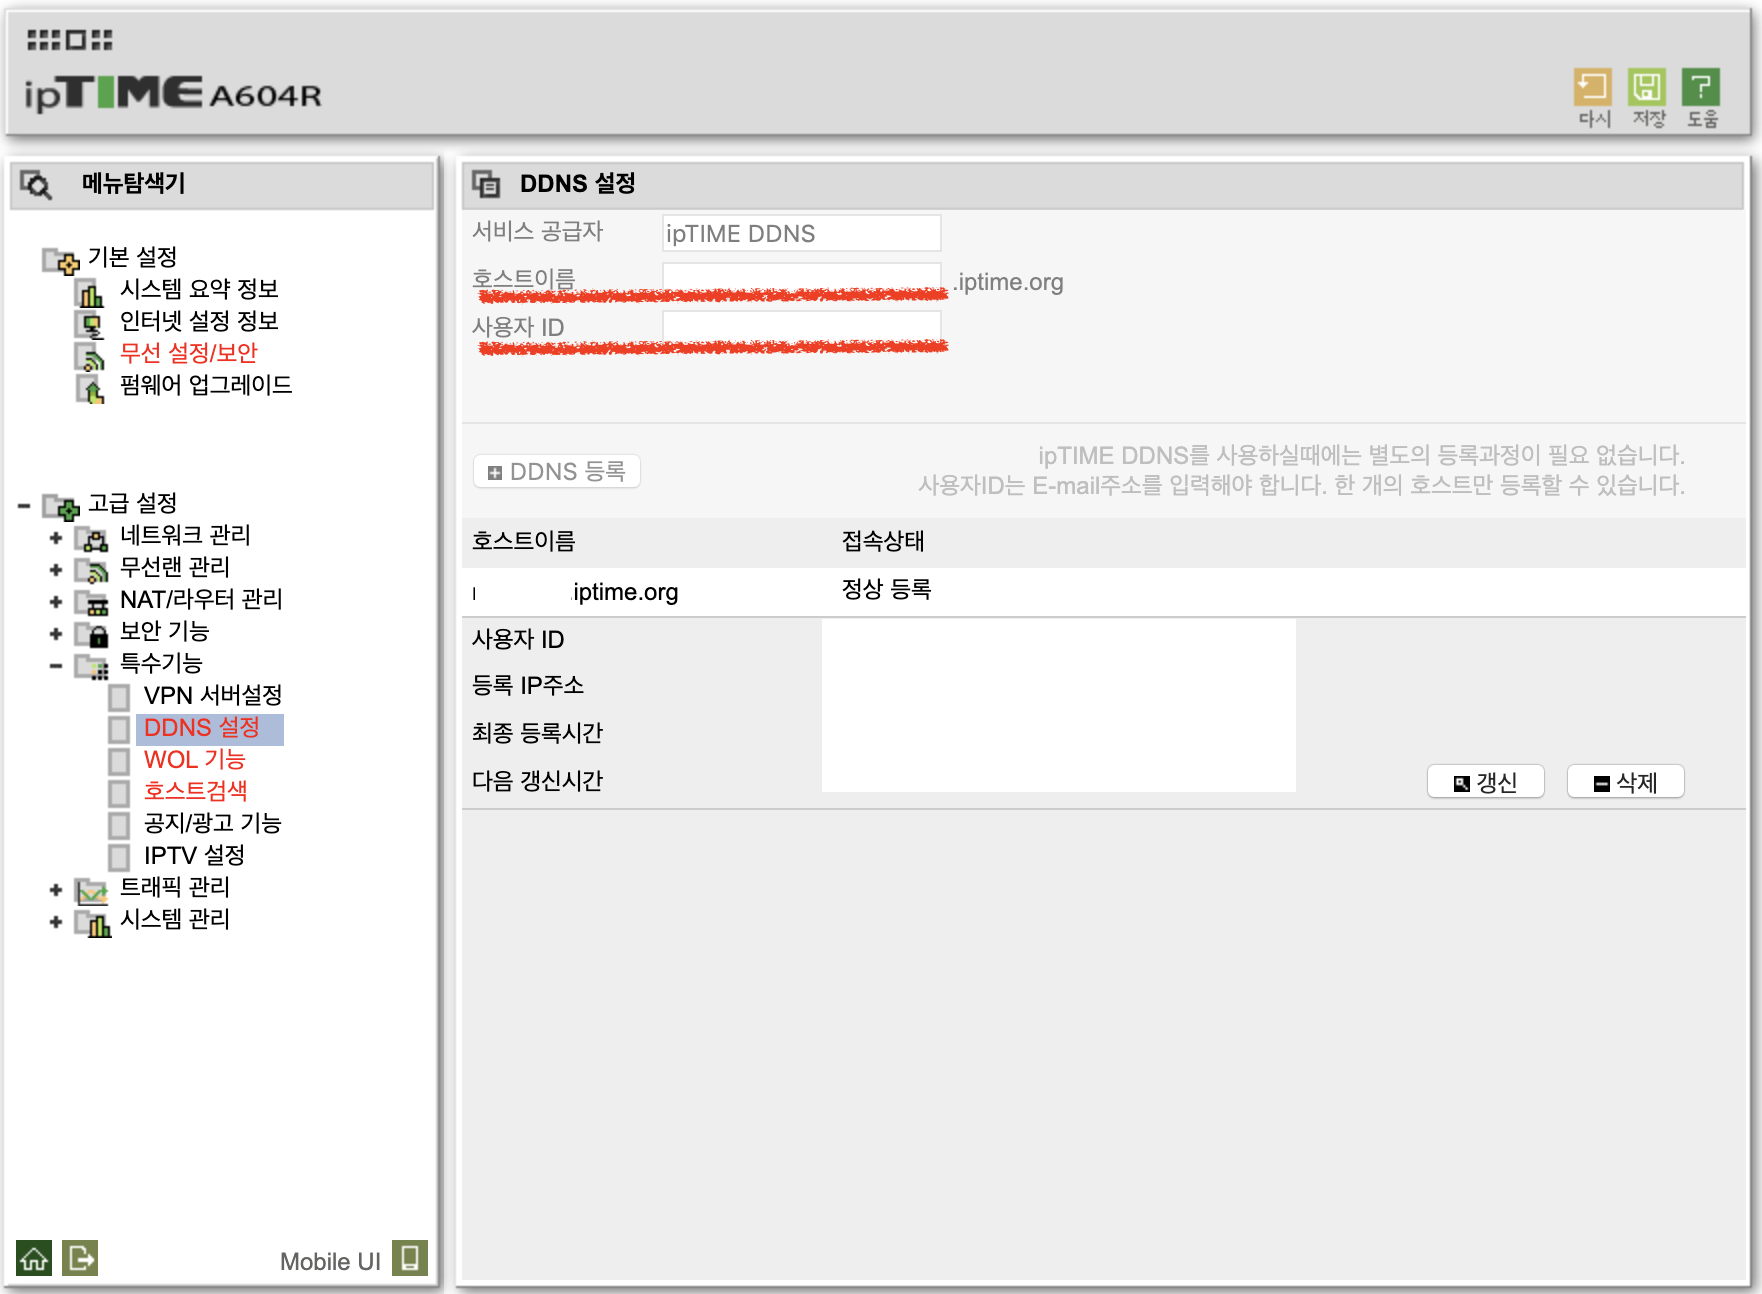Click the 무선랜 관리 folder icon
Image resolution: width=1762 pixels, height=1294 pixels.
[92, 571]
